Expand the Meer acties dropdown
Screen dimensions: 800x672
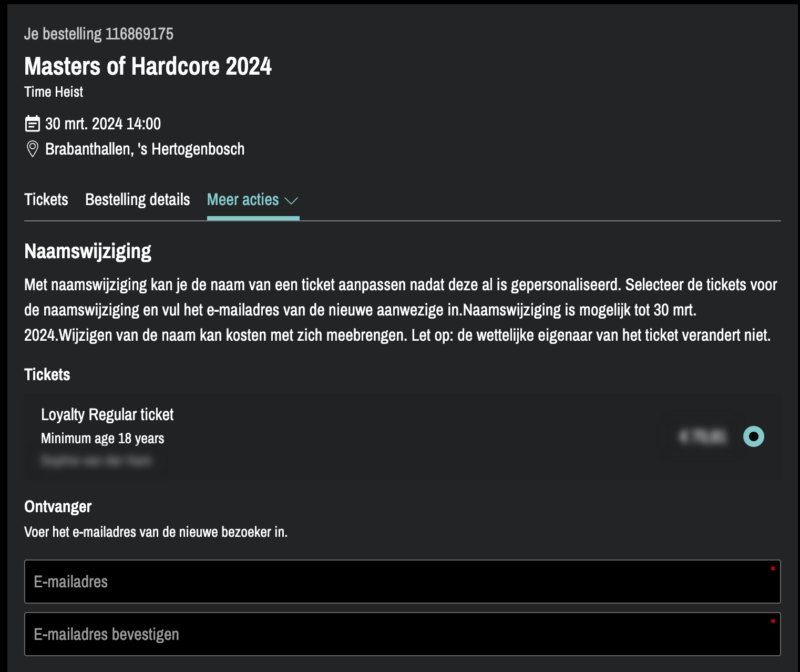[253, 200]
